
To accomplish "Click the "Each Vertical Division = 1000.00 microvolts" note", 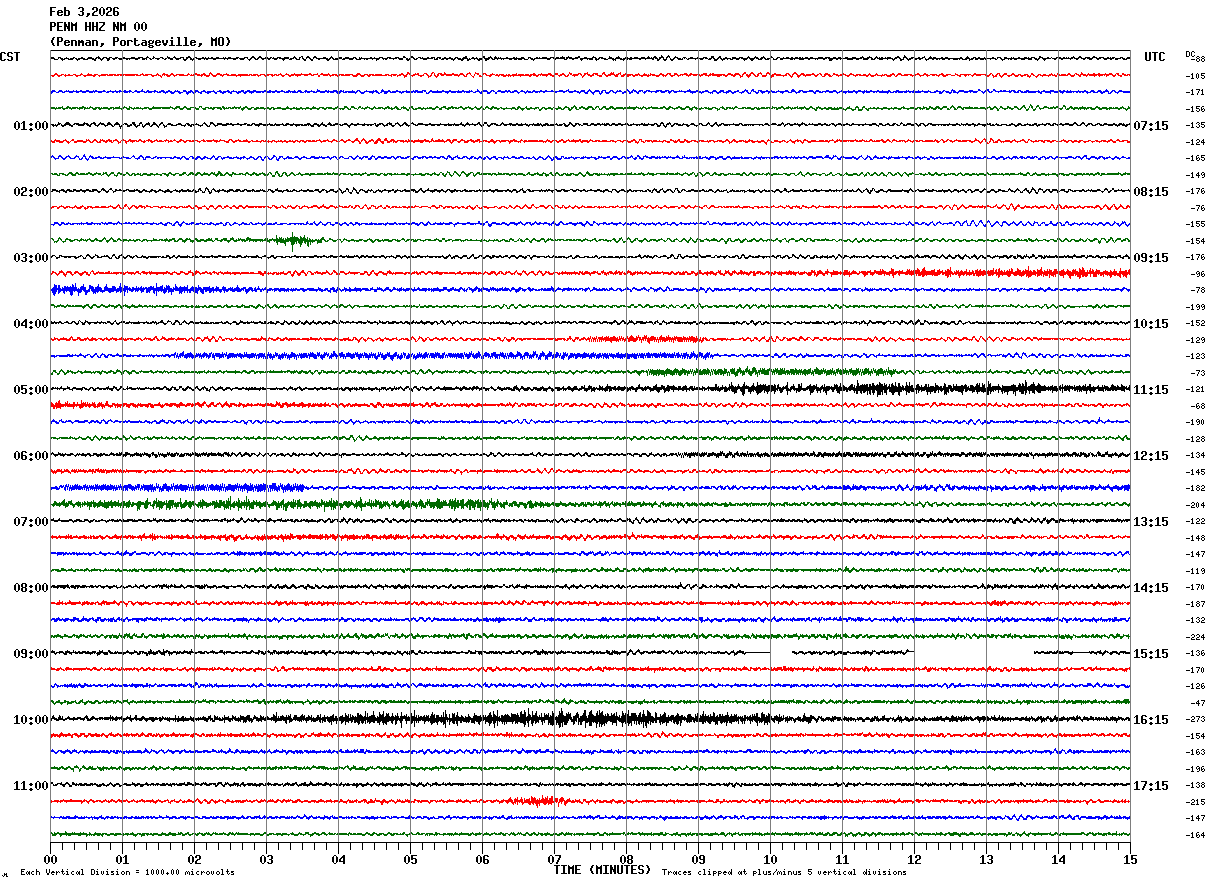I will pyautogui.click(x=127, y=873).
